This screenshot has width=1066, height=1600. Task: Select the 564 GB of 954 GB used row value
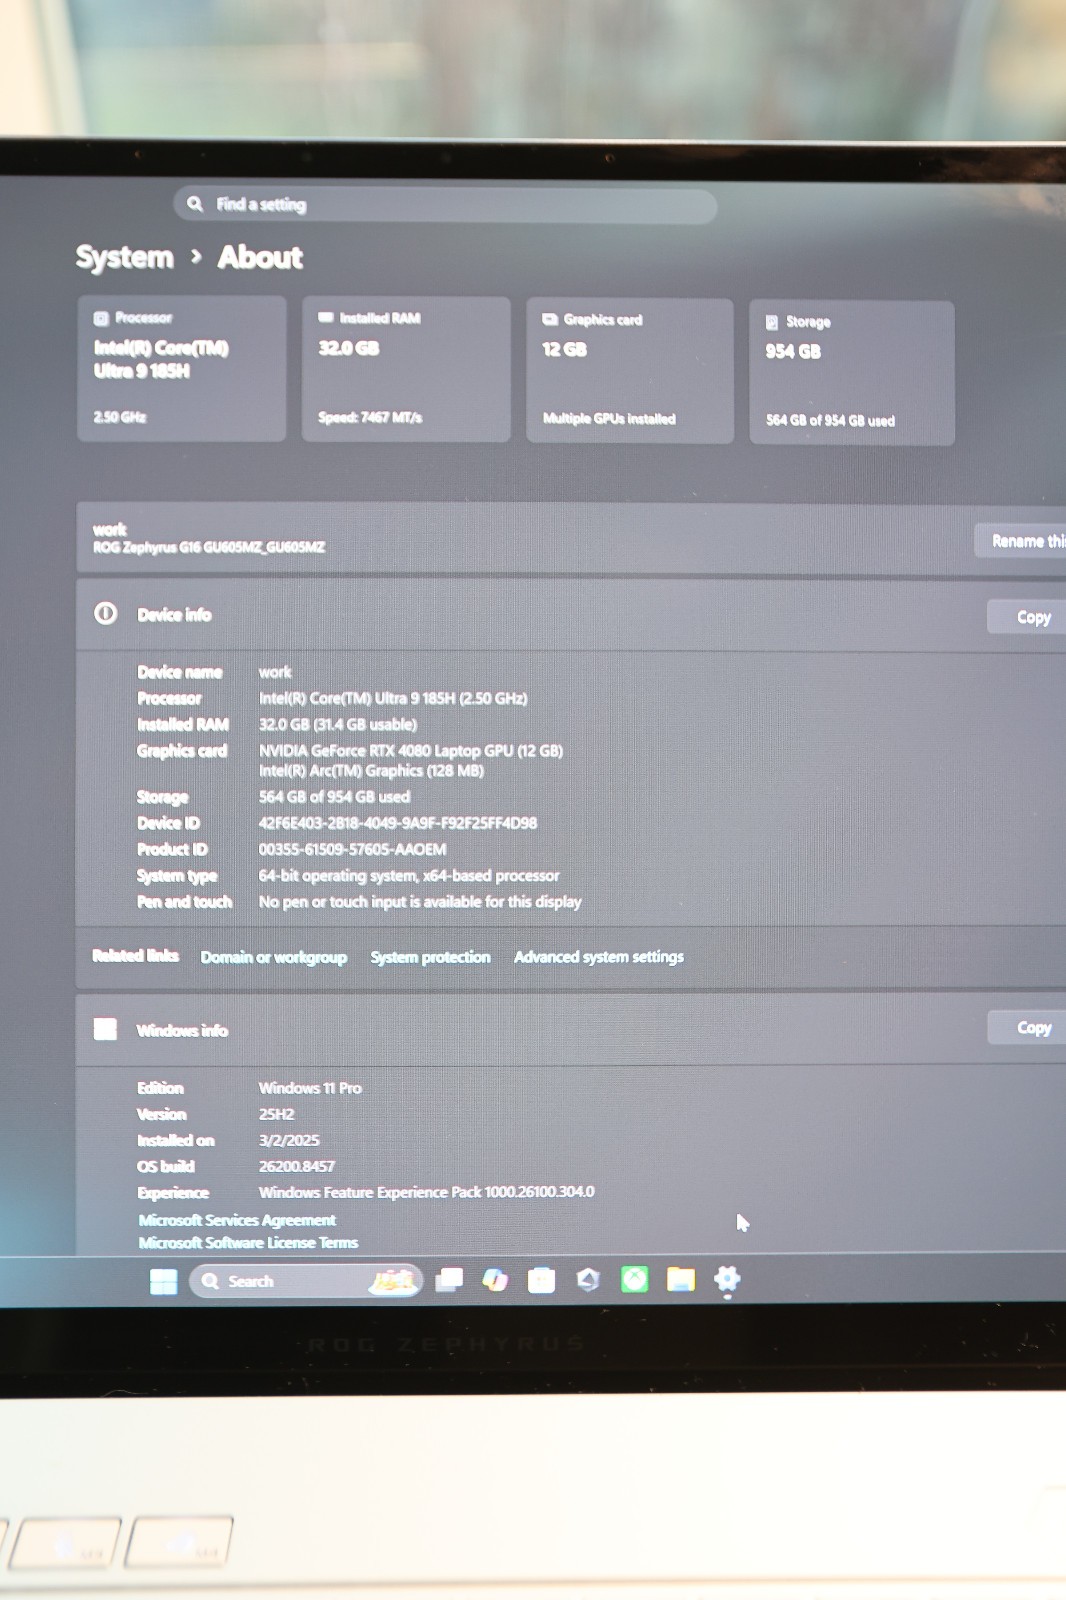click(x=335, y=797)
